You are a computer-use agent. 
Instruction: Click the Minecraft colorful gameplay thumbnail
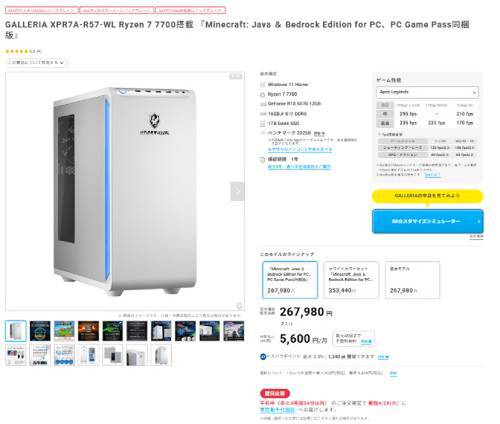64,331
